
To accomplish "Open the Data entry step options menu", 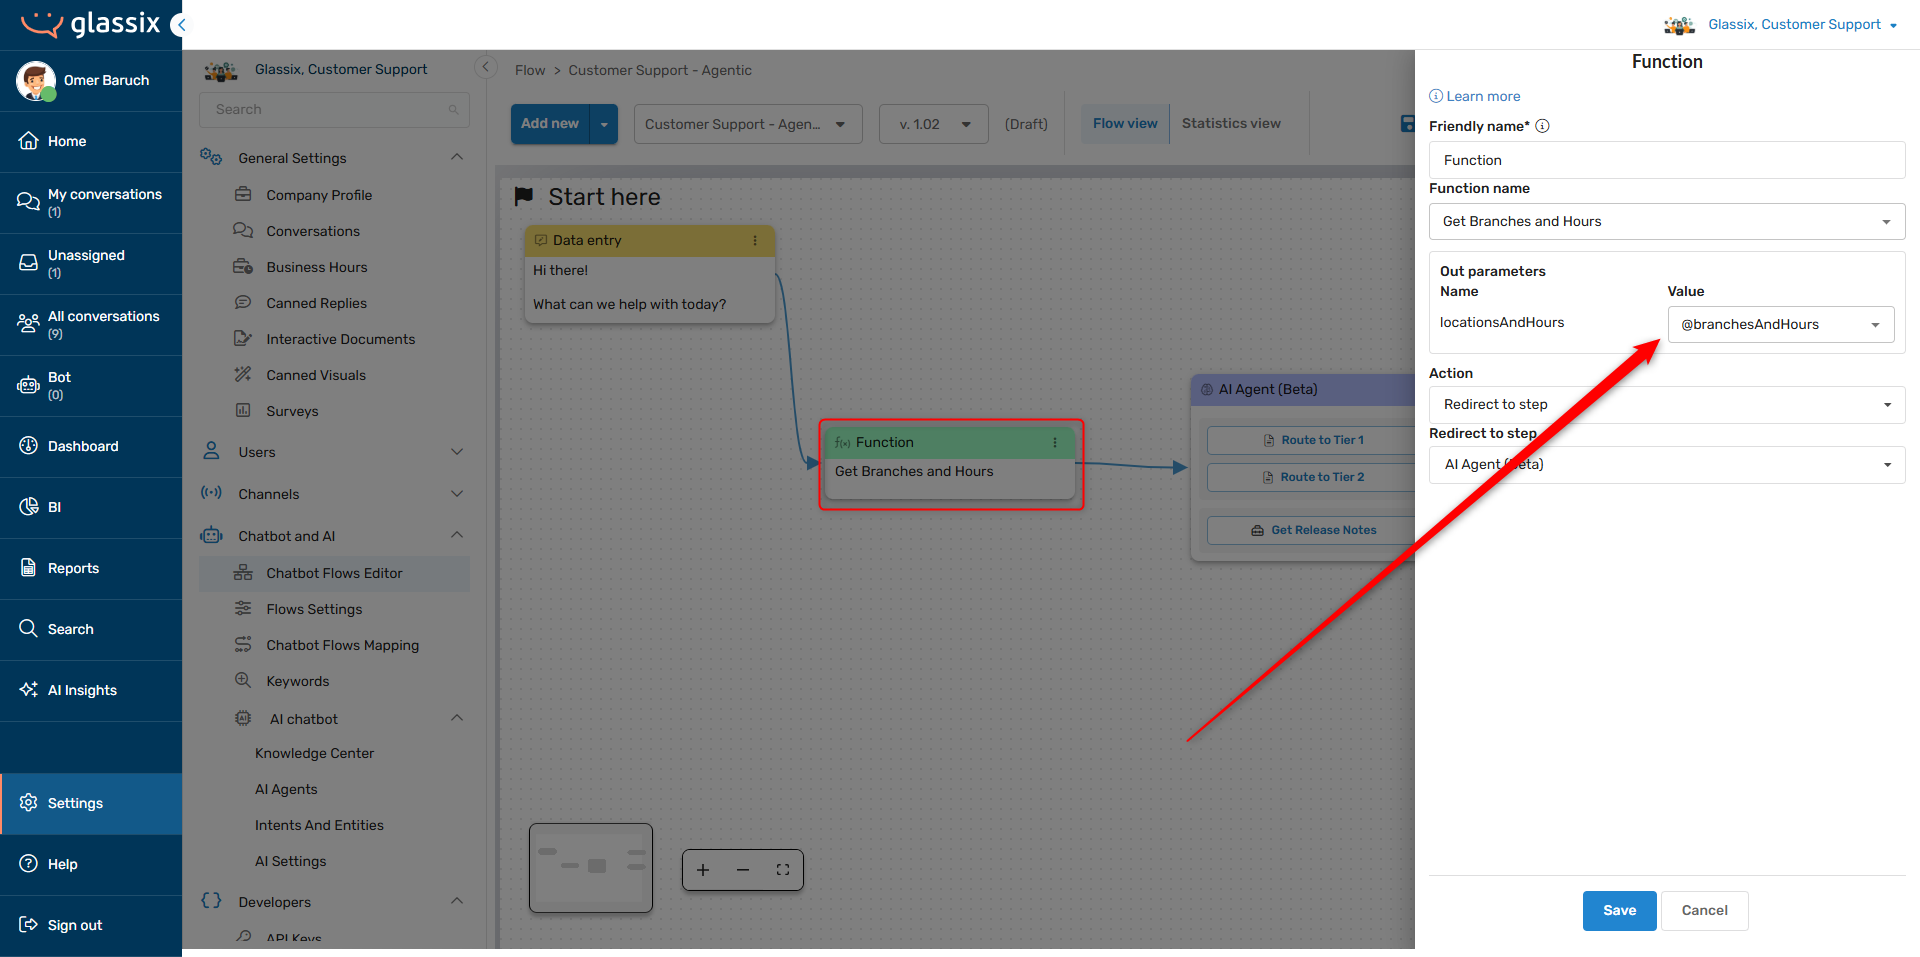I will pos(755,240).
